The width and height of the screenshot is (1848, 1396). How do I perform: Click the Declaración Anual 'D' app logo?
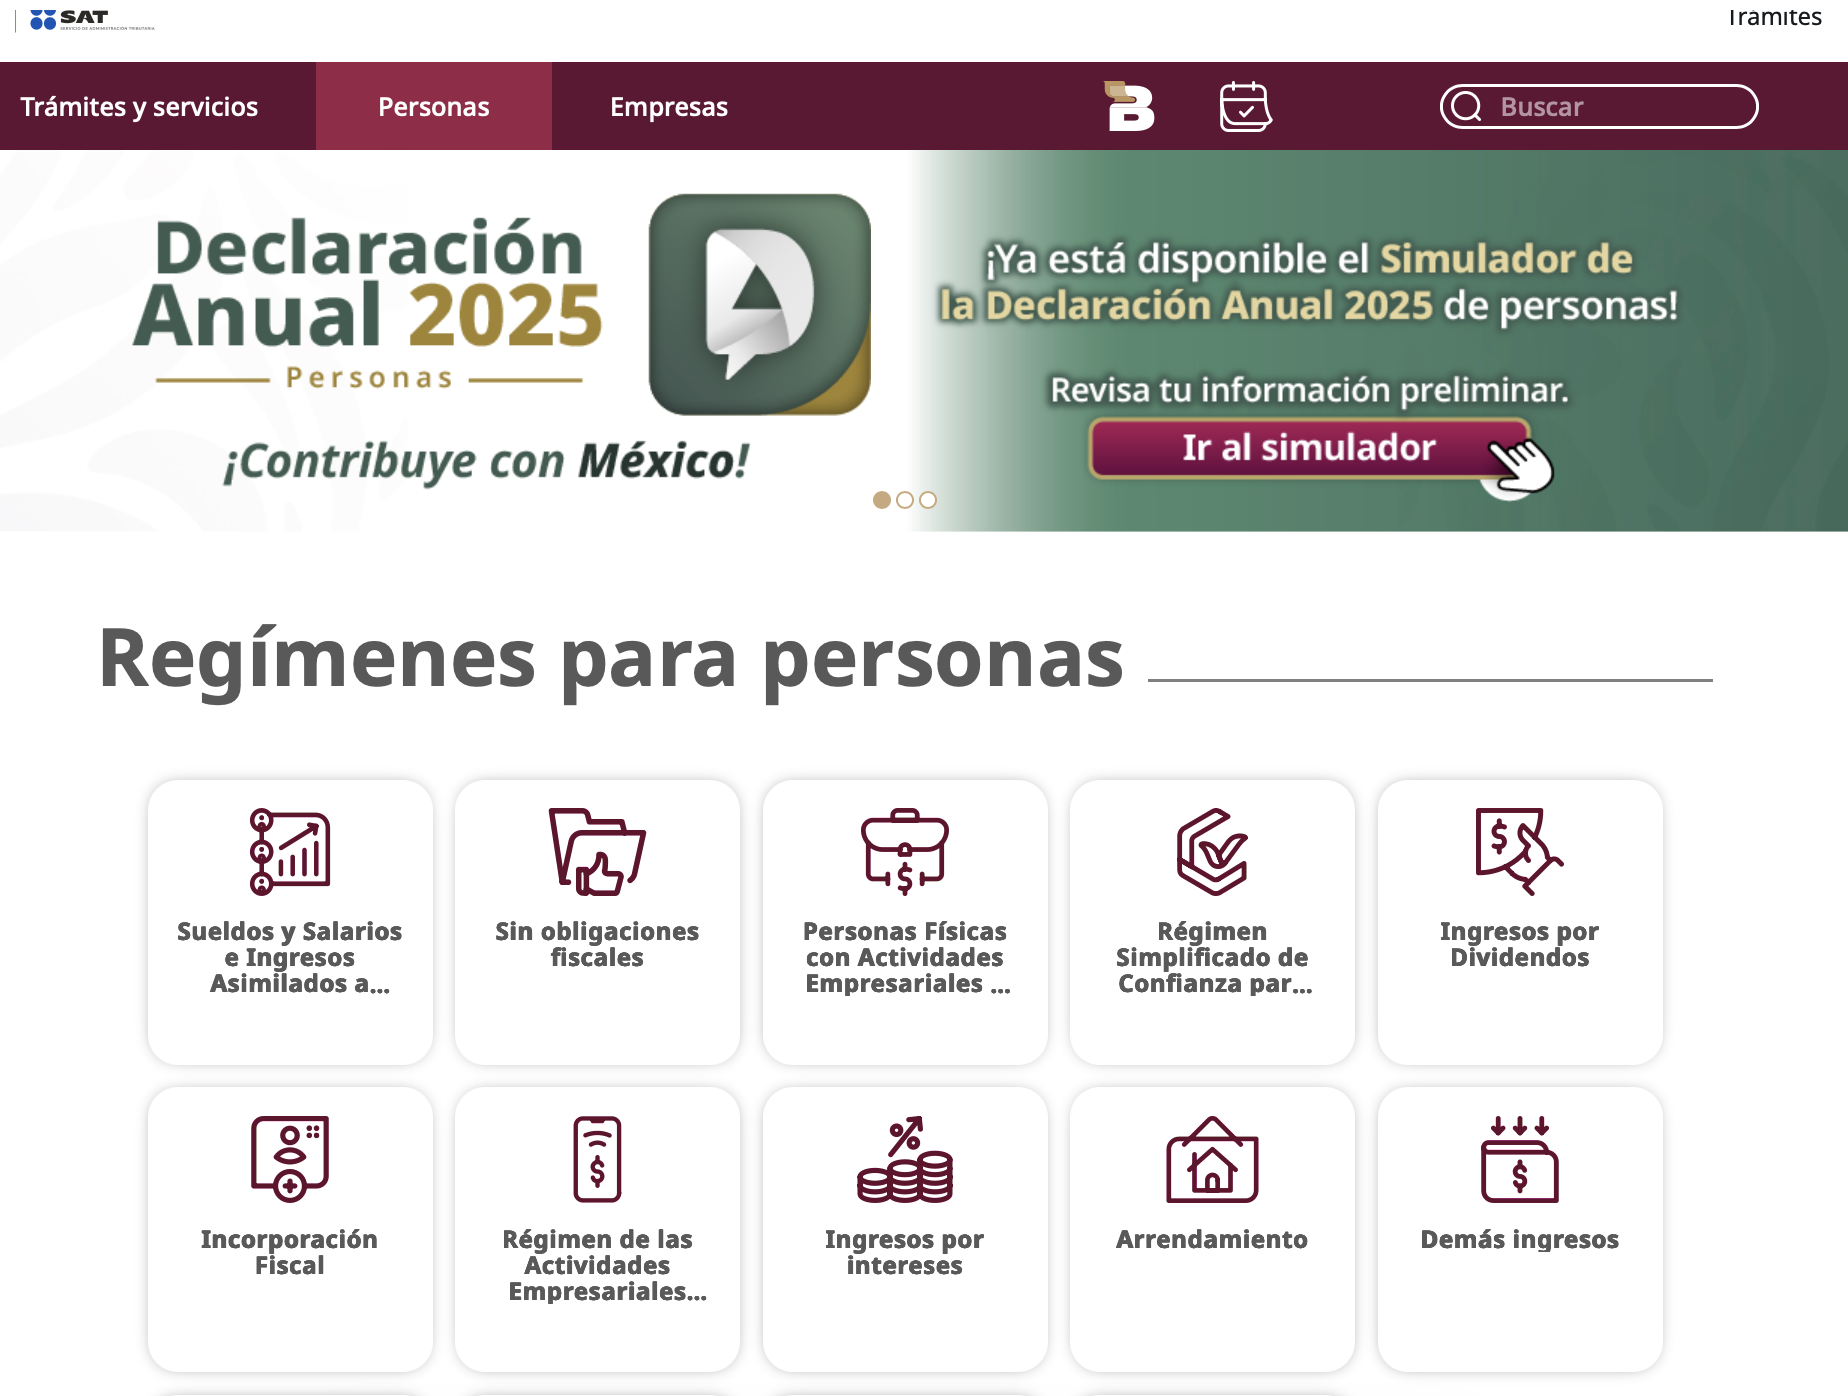click(x=760, y=304)
